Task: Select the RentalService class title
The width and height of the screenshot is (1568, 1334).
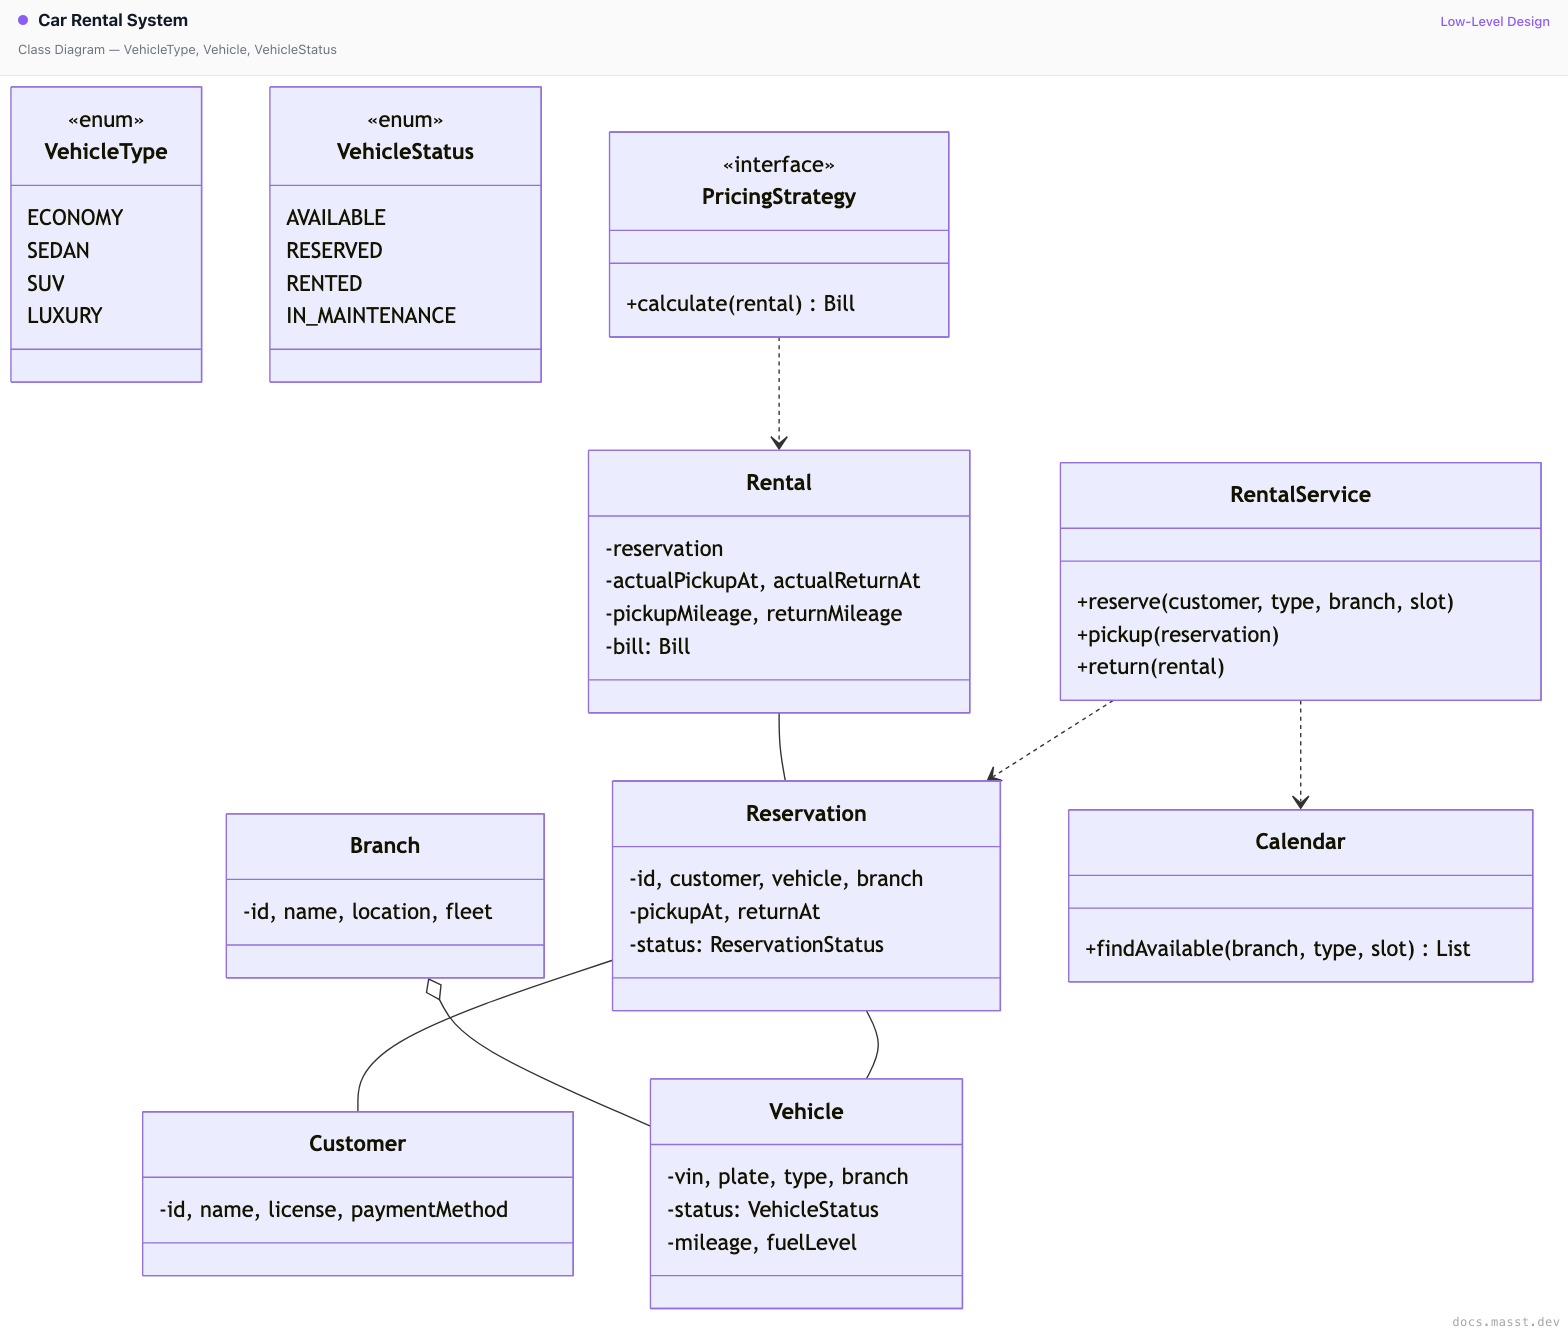Action: click(1300, 495)
